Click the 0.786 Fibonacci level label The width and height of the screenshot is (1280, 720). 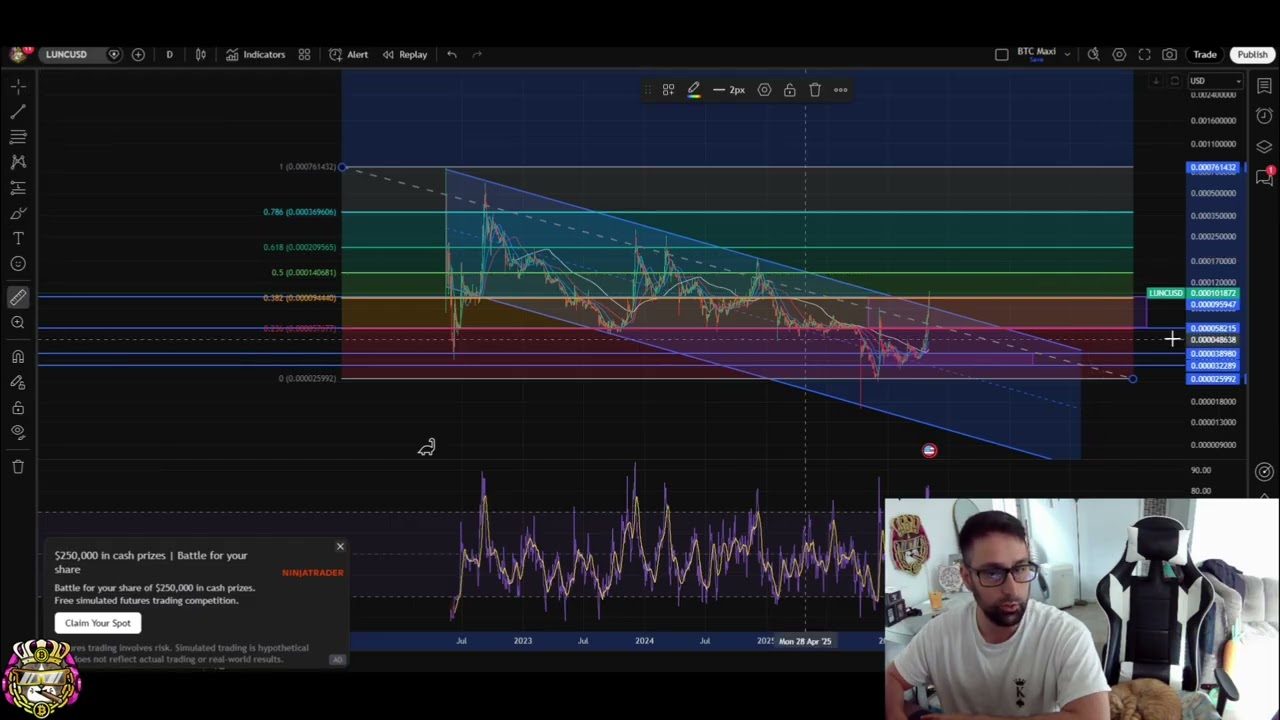click(x=300, y=212)
